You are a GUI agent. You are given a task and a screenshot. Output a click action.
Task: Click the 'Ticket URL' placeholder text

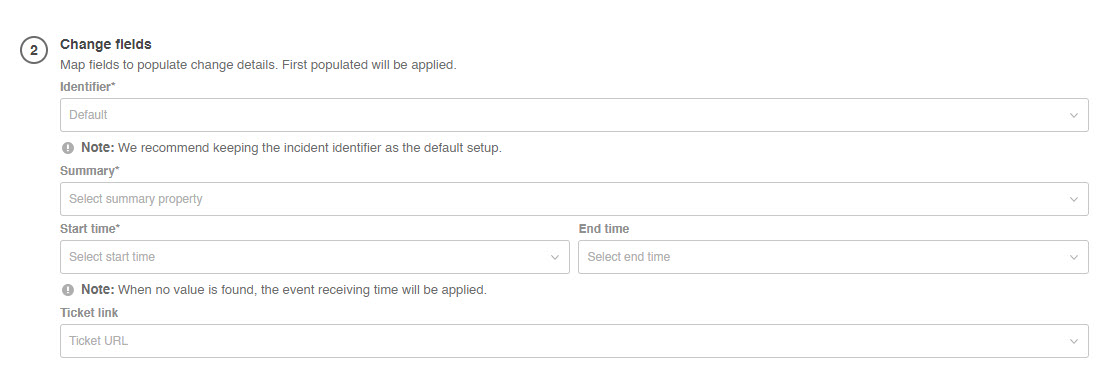pos(98,340)
